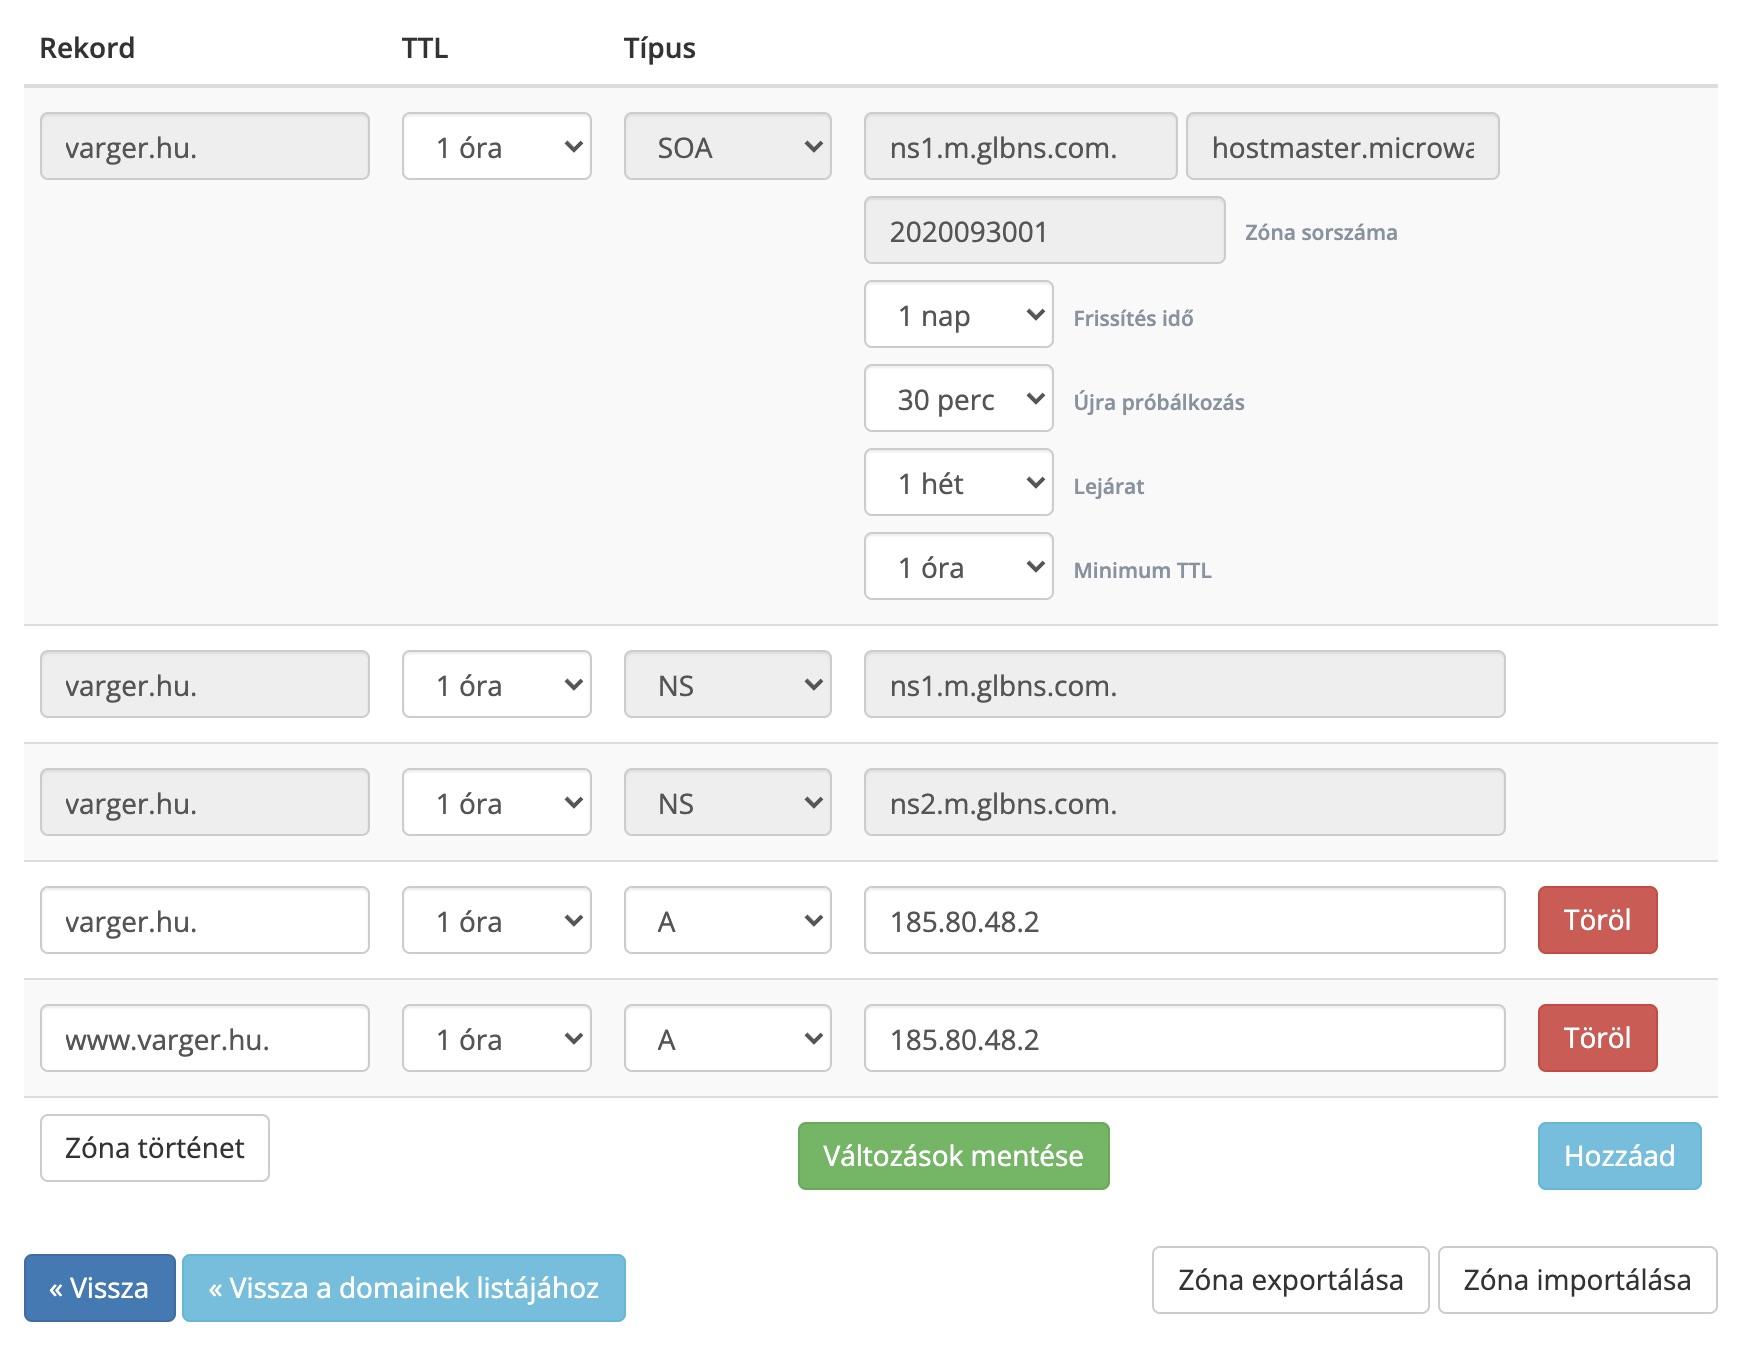
Task: Open TTL dropdown for www.varger.hu. record
Action: coord(496,1039)
